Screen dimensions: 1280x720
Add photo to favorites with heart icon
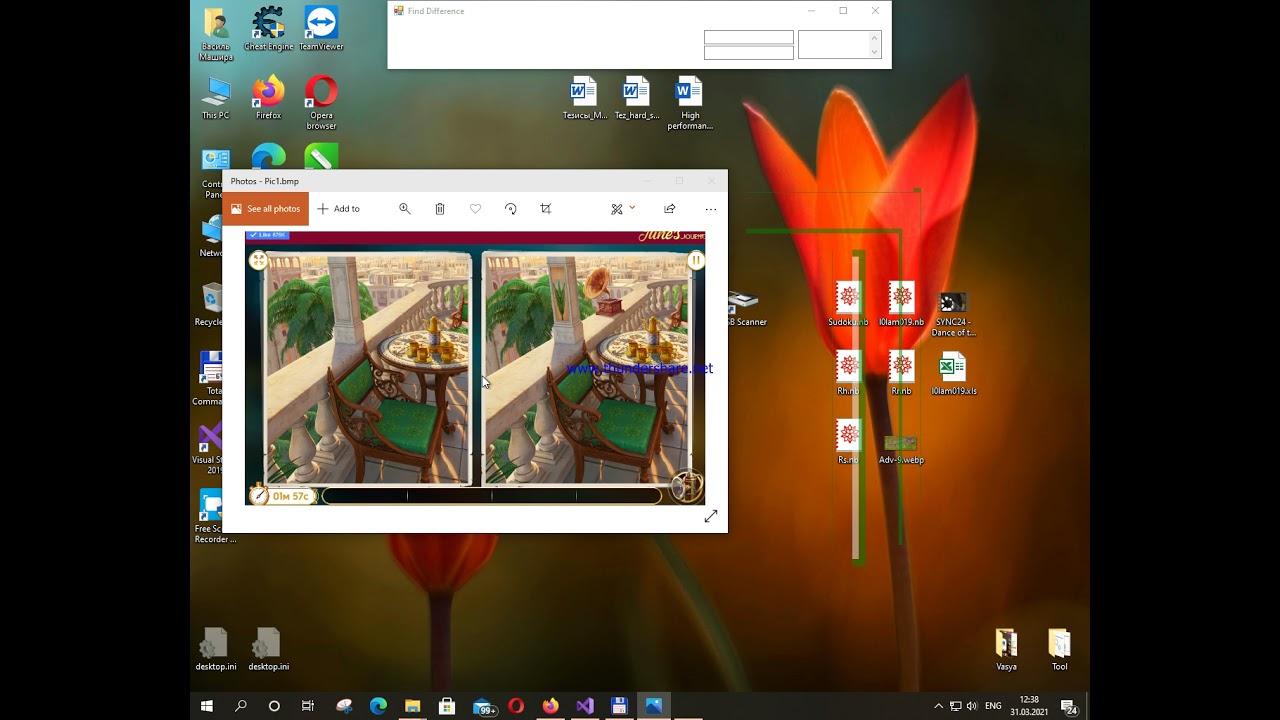475,209
